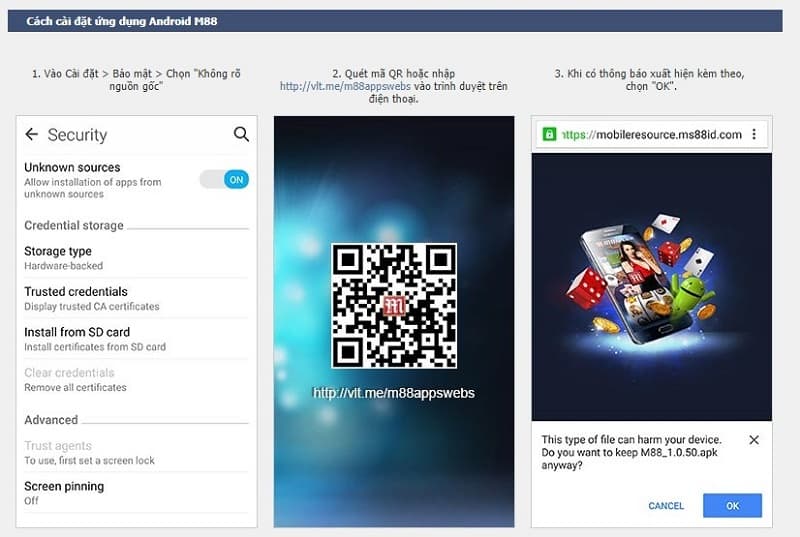
Task: Click the Credential storage section header
Action: click(x=74, y=225)
